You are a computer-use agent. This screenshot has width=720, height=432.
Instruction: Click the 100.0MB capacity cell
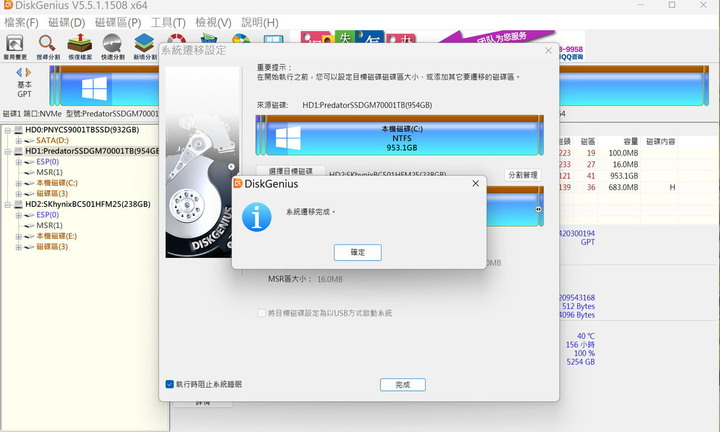point(623,153)
